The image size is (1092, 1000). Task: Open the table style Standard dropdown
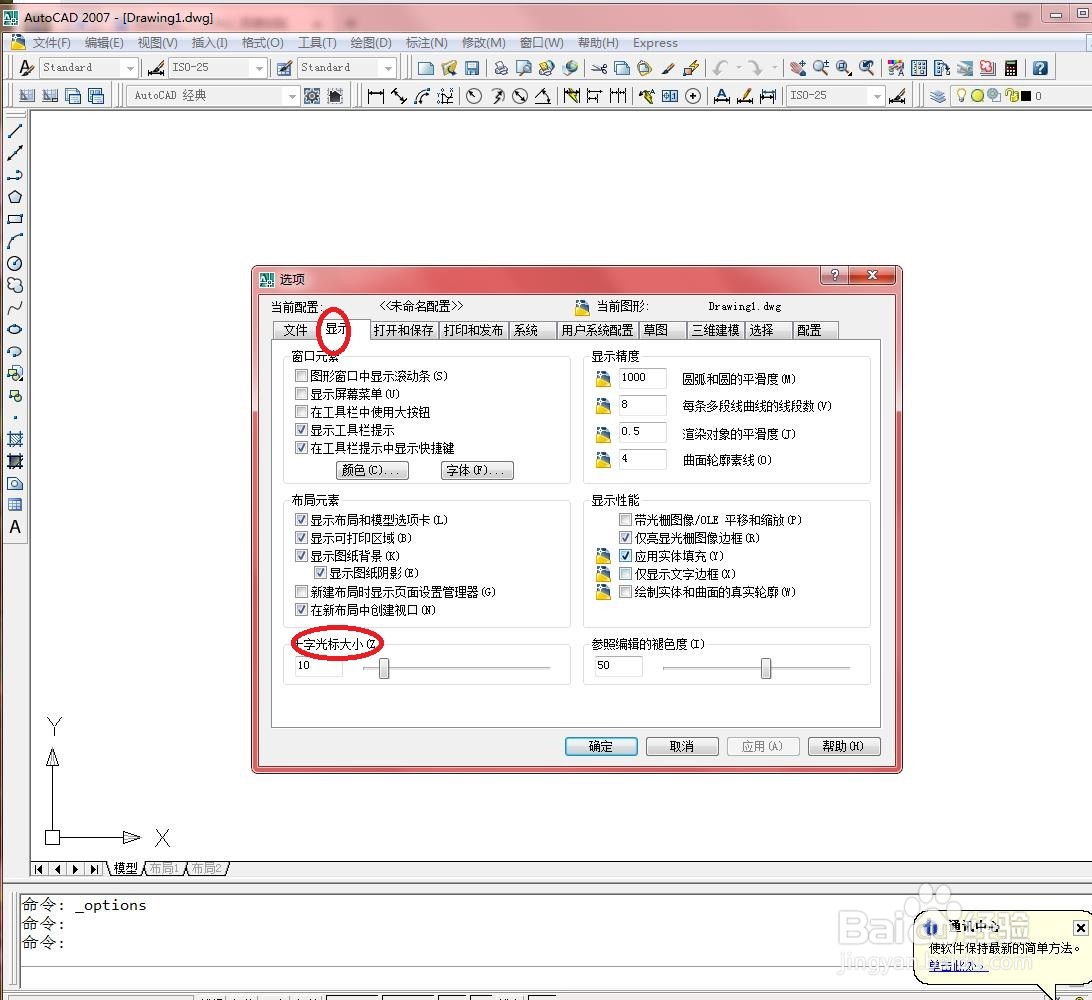[x=389, y=68]
